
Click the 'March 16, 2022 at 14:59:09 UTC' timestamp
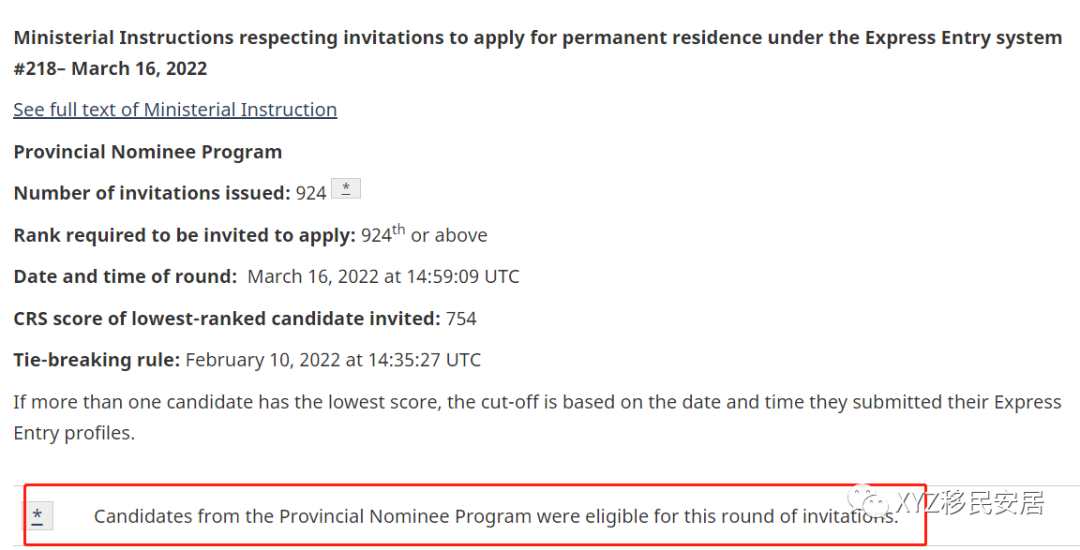(x=383, y=277)
